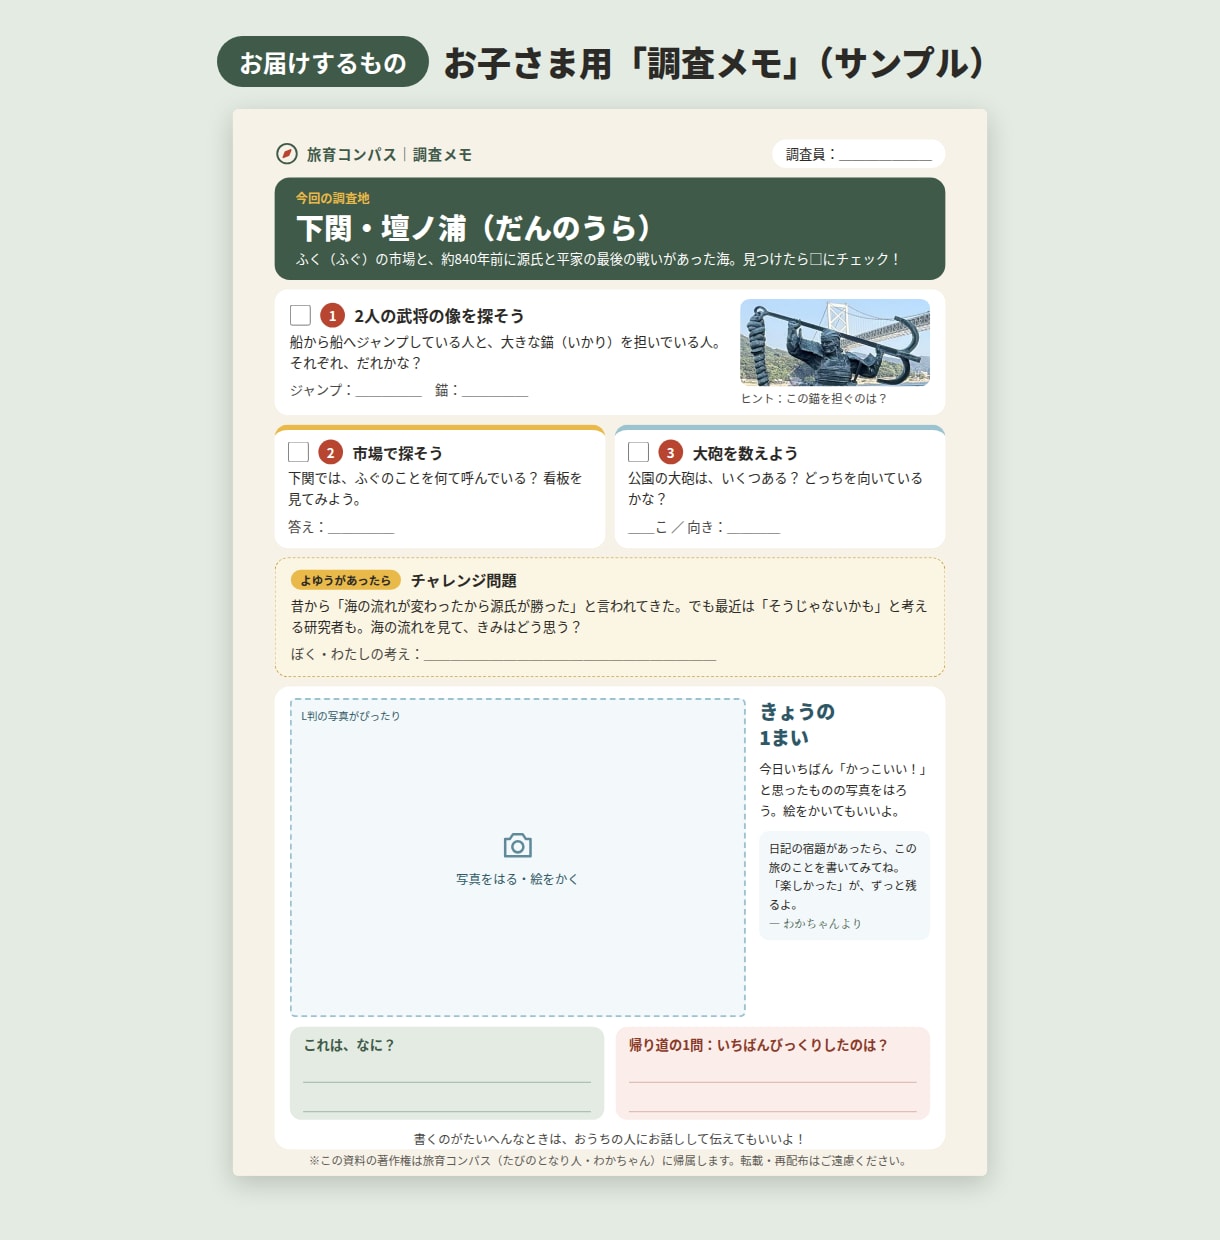
Task: Click the 錨 answer blank
Action: [x=495, y=391]
